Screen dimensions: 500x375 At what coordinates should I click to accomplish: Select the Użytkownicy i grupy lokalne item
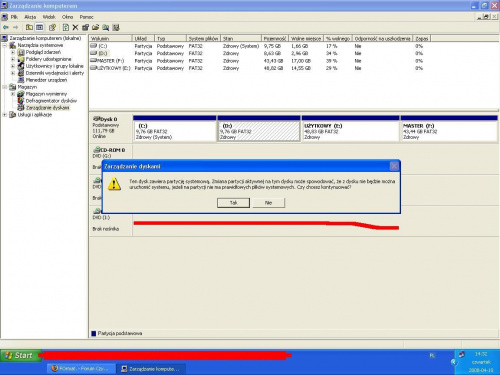(x=55, y=66)
